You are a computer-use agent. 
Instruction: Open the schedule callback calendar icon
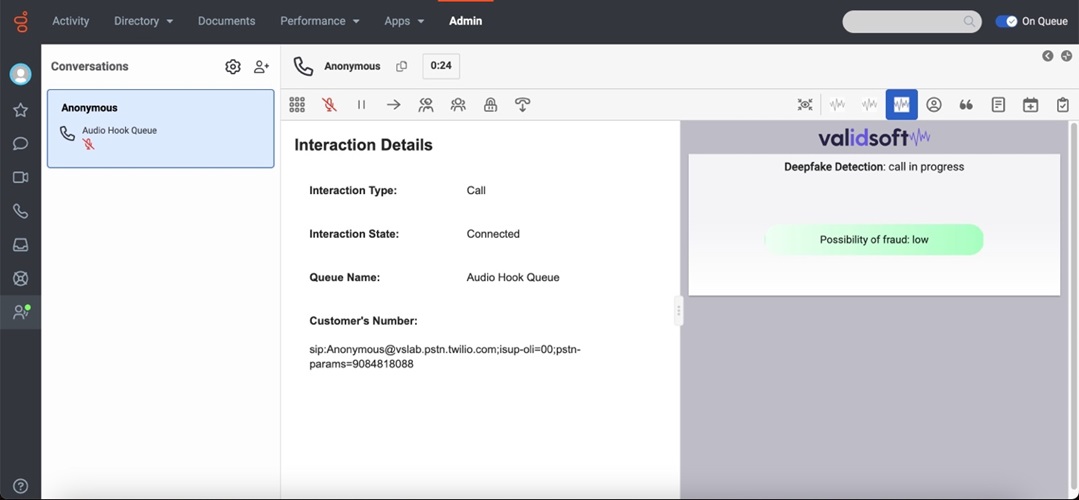pyautogui.click(x=1030, y=104)
